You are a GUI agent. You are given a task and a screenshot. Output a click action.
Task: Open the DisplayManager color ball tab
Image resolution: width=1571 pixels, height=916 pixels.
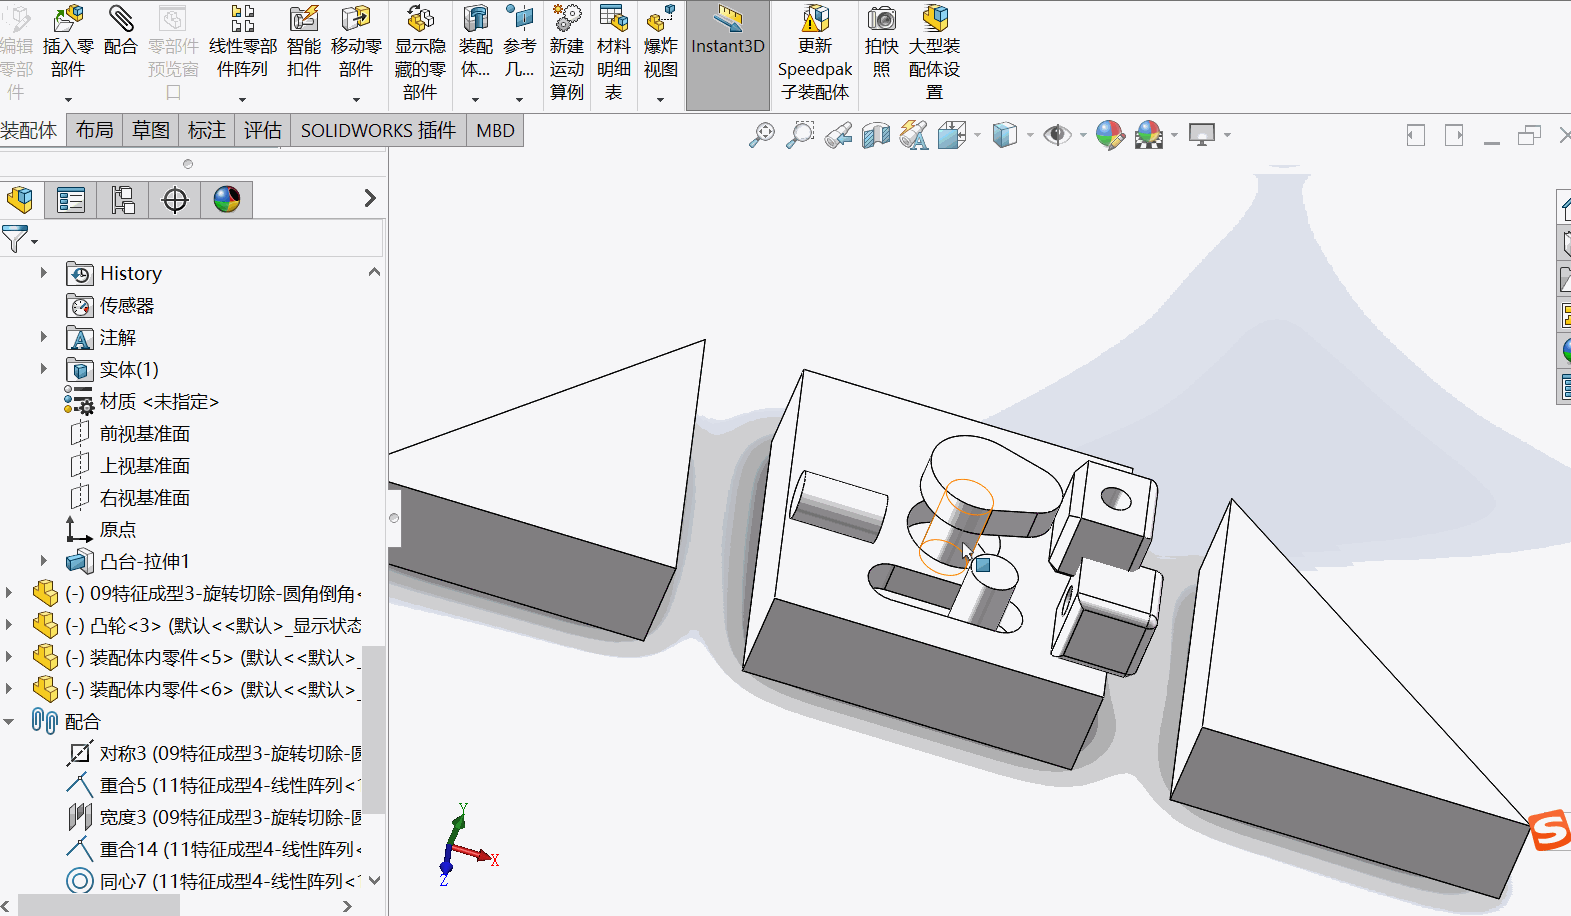tap(227, 200)
